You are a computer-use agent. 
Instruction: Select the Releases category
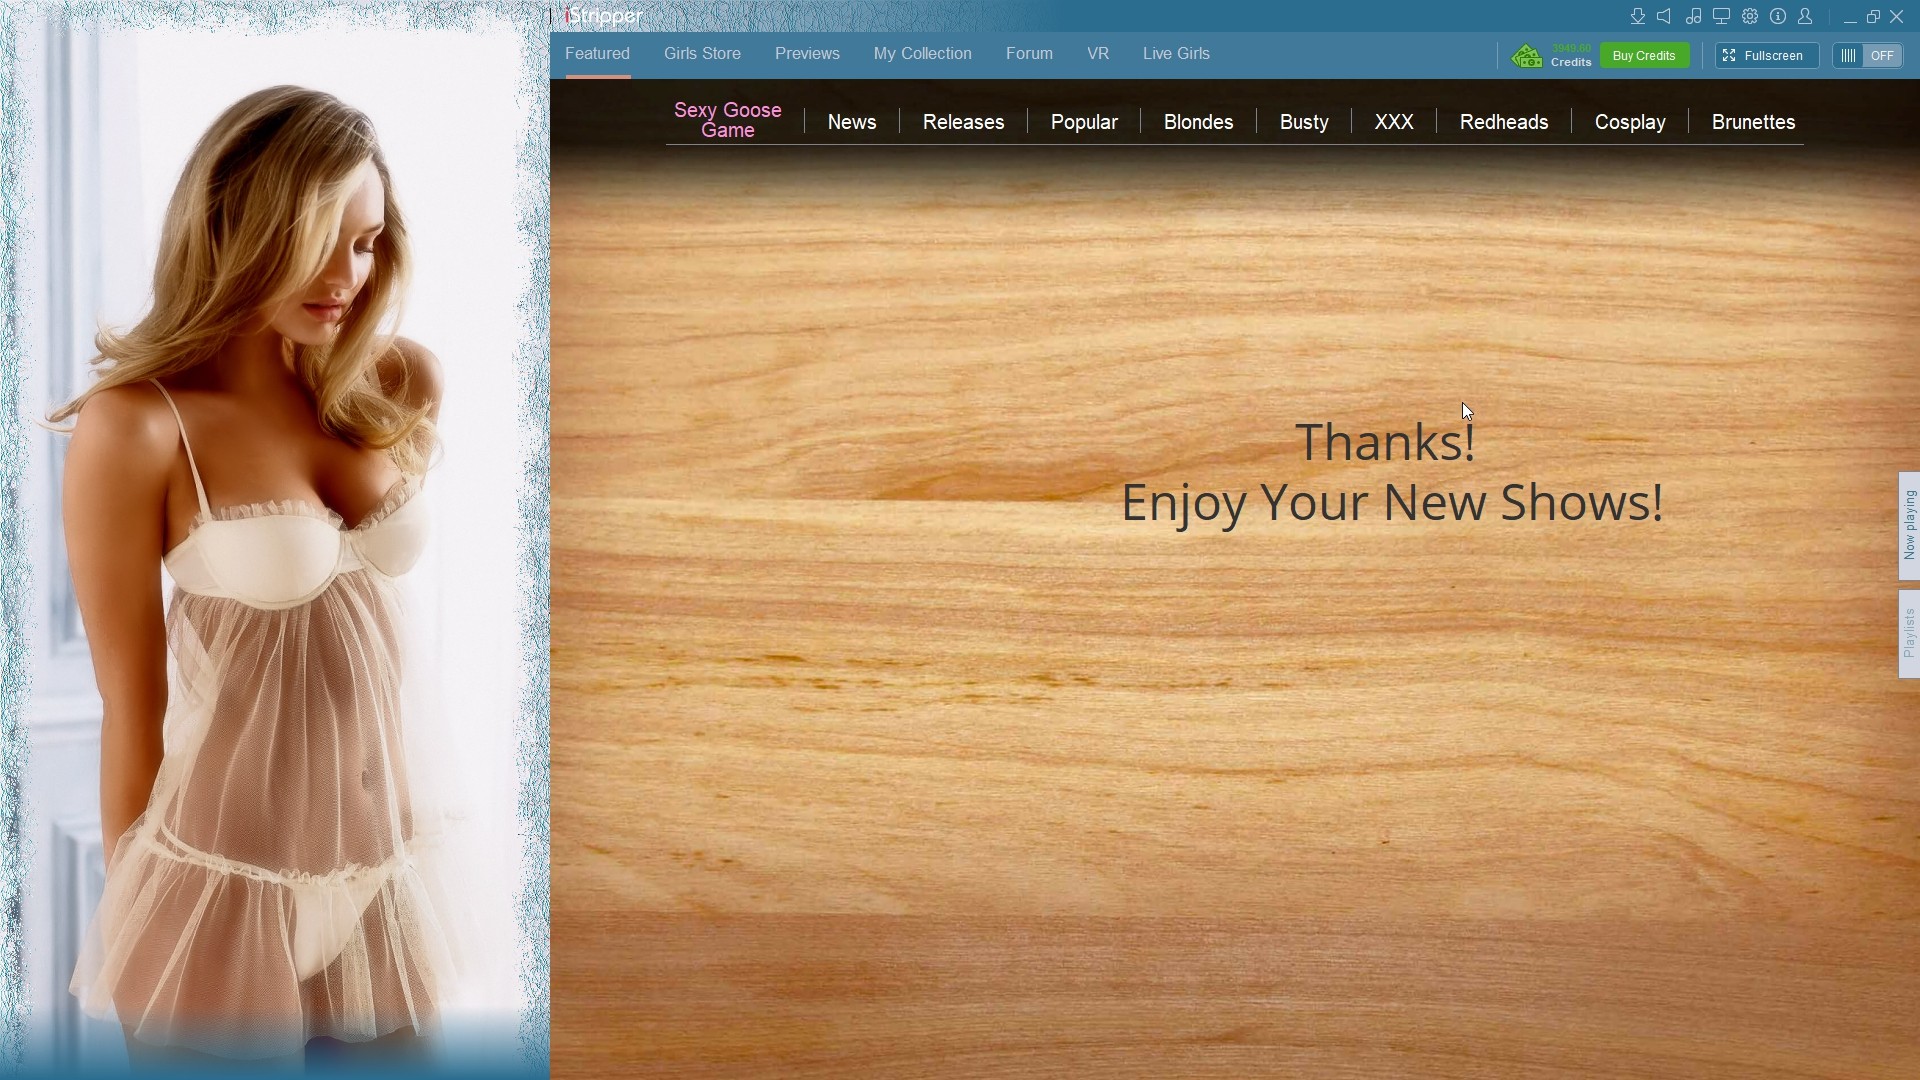(x=963, y=122)
